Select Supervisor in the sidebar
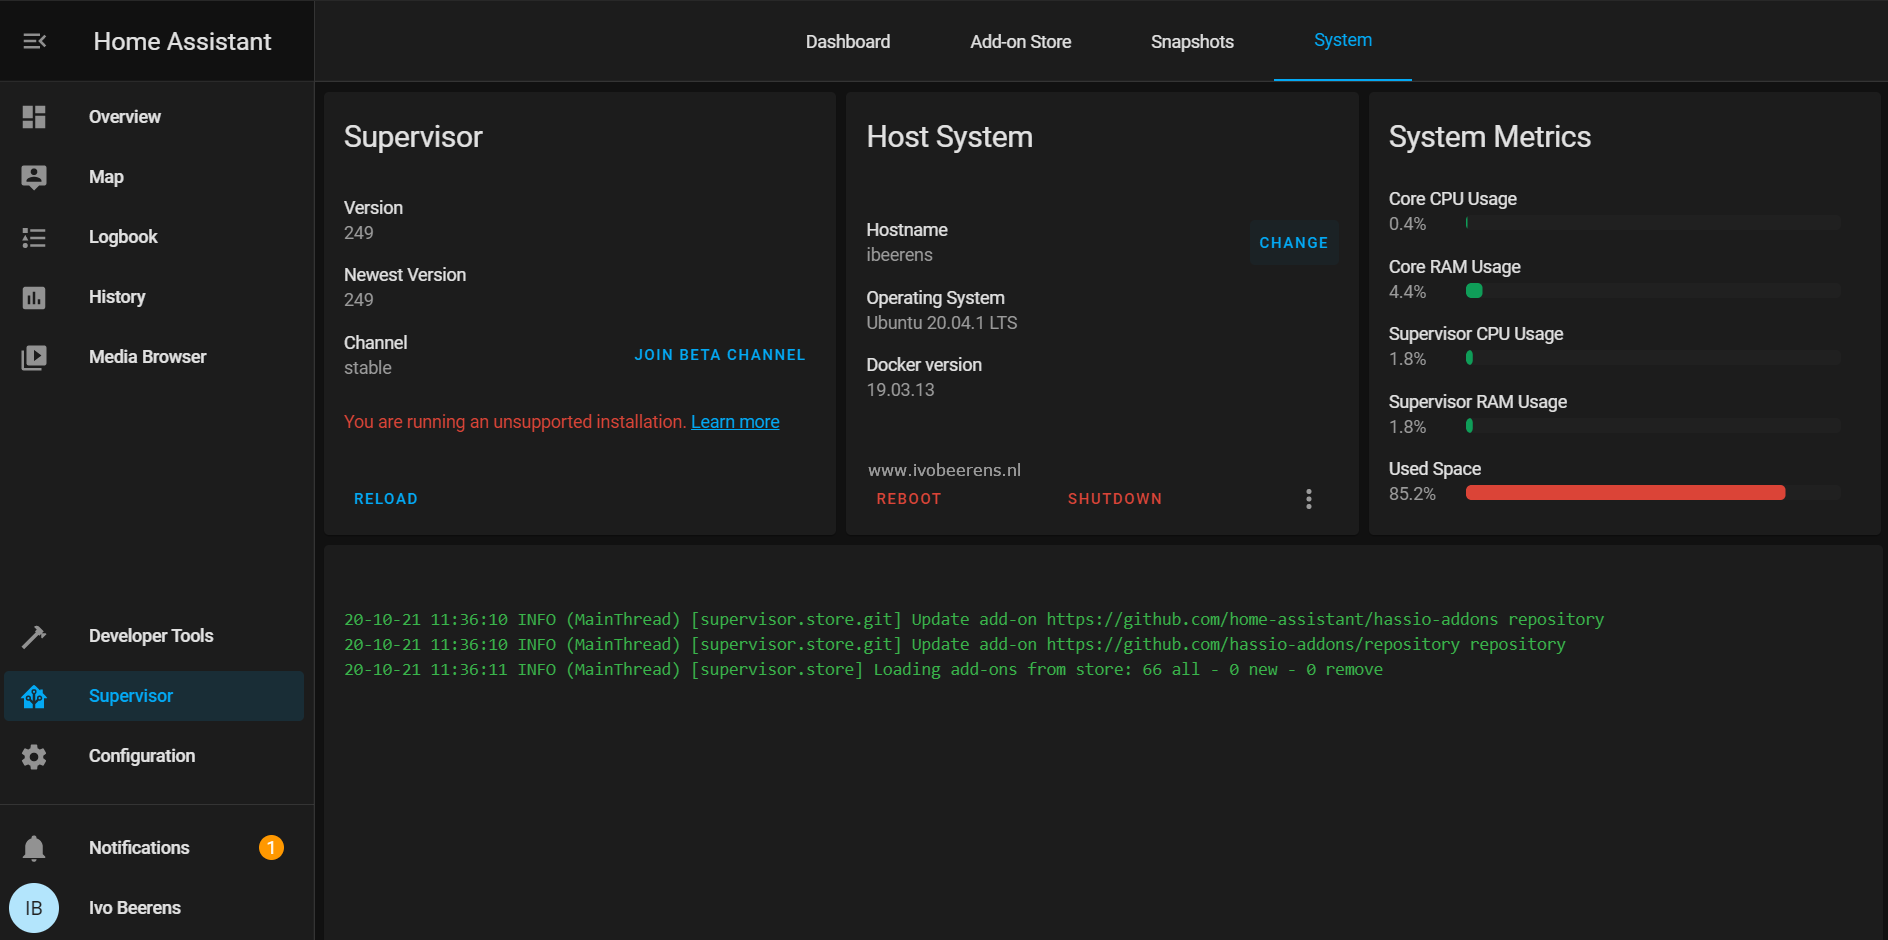Viewport: 1888px width, 940px height. [154, 696]
